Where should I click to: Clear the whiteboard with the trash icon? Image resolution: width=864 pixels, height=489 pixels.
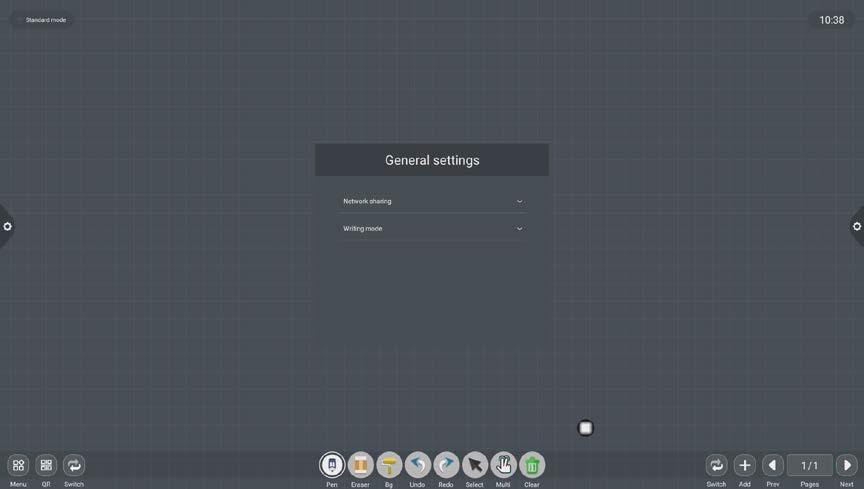click(x=532, y=465)
